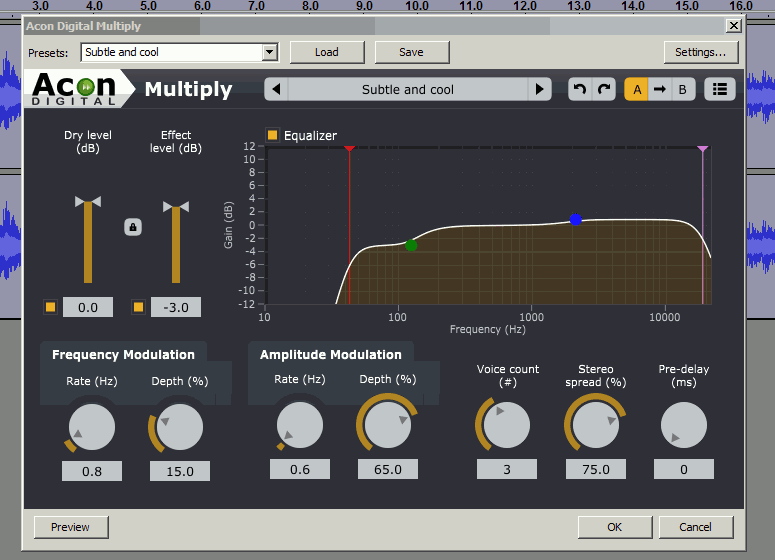Click the red low-cut marker
This screenshot has width=775, height=560.
349,149
